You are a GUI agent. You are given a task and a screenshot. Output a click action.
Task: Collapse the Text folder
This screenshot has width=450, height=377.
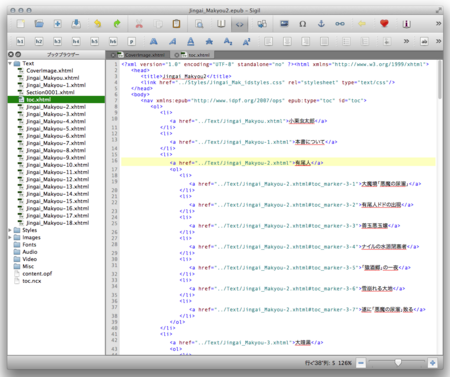(10, 63)
